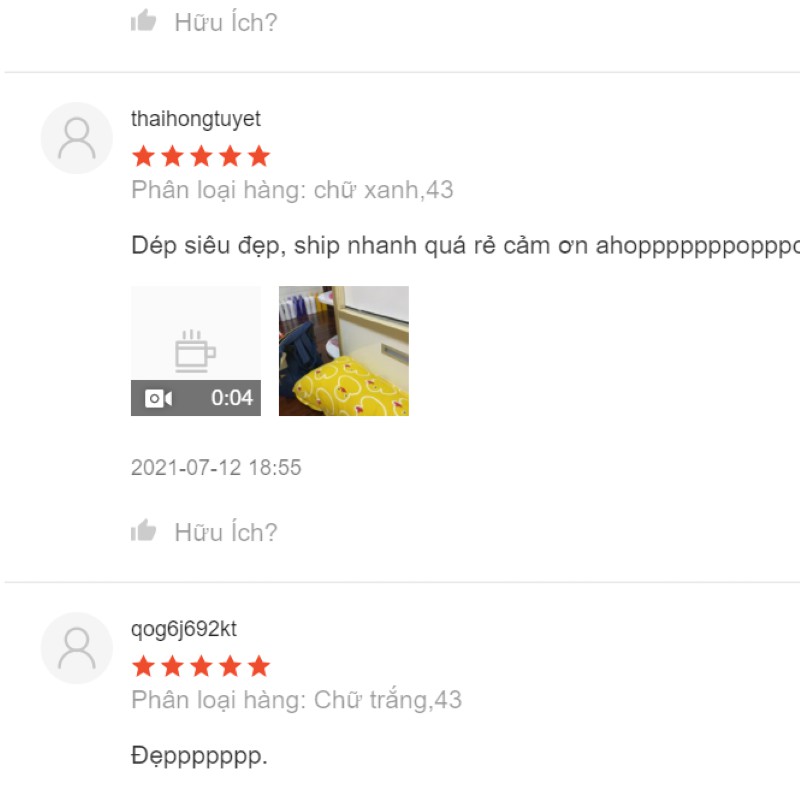Click 'Hữu Ích?' text at page top
The image size is (800, 800).
pyautogui.click(x=226, y=22)
